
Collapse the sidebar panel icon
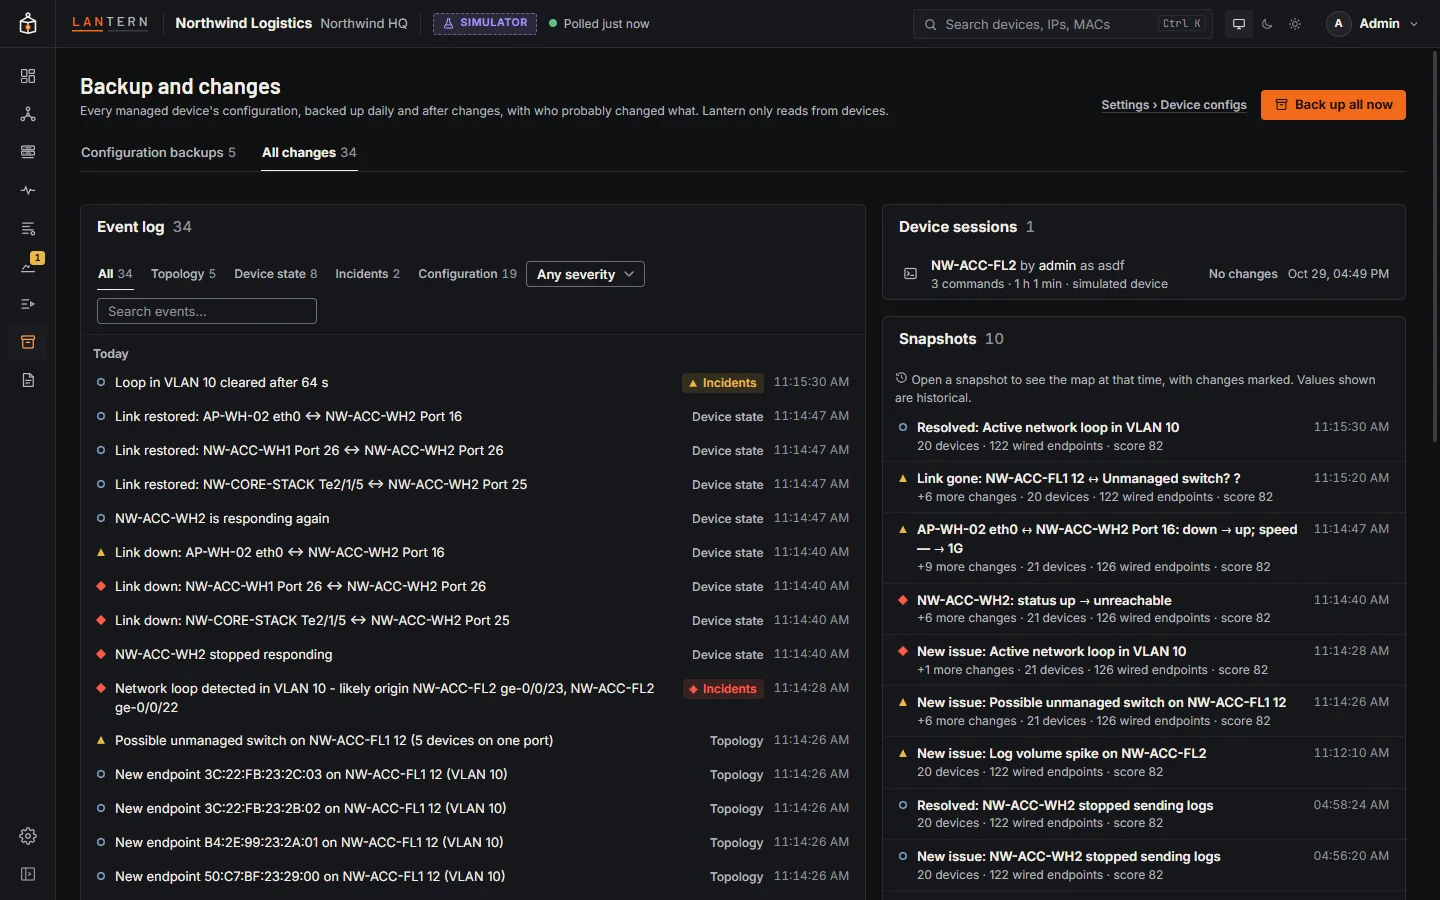[28, 874]
